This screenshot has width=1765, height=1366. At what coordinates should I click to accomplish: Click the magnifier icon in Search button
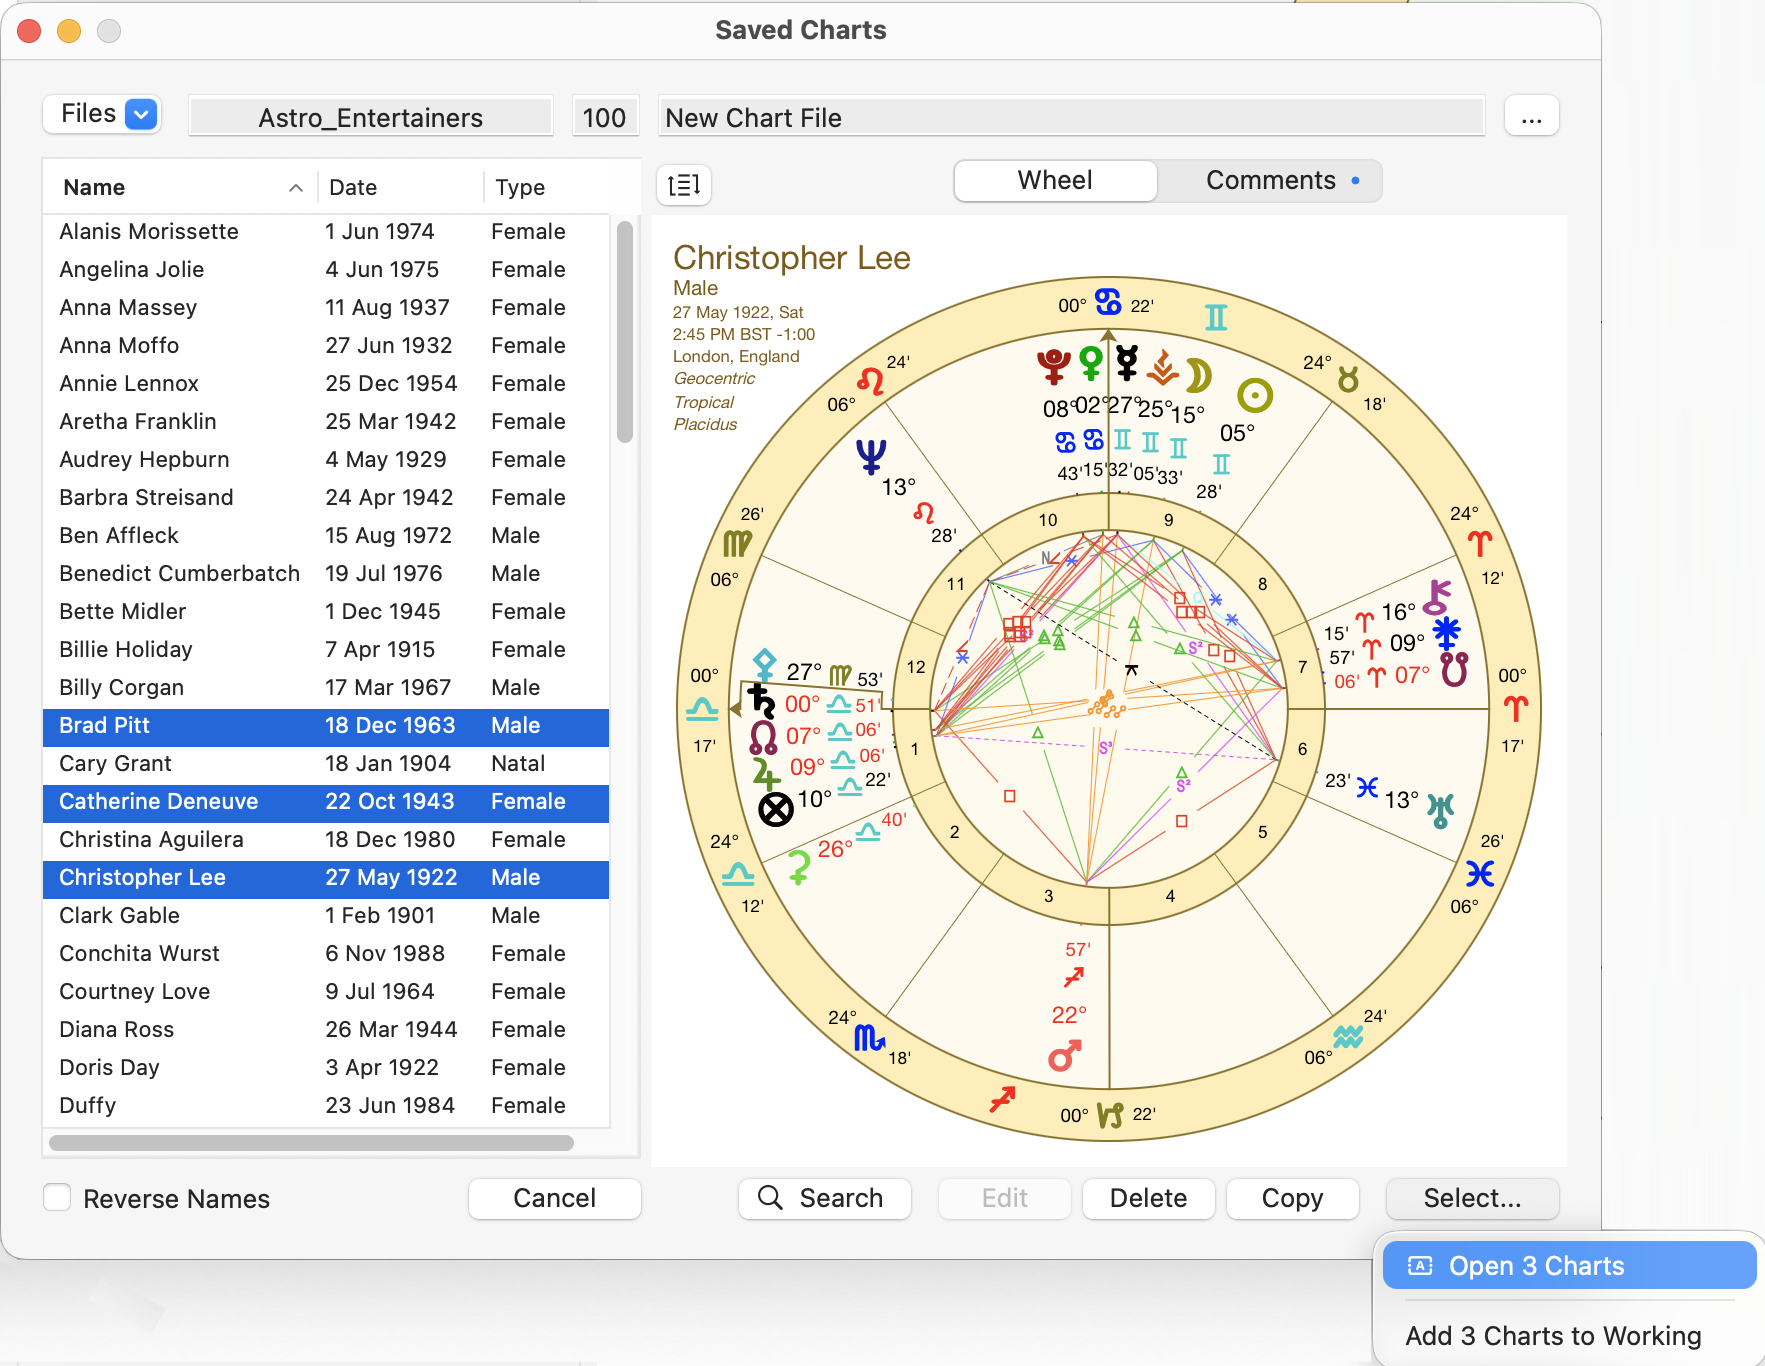pos(770,1198)
